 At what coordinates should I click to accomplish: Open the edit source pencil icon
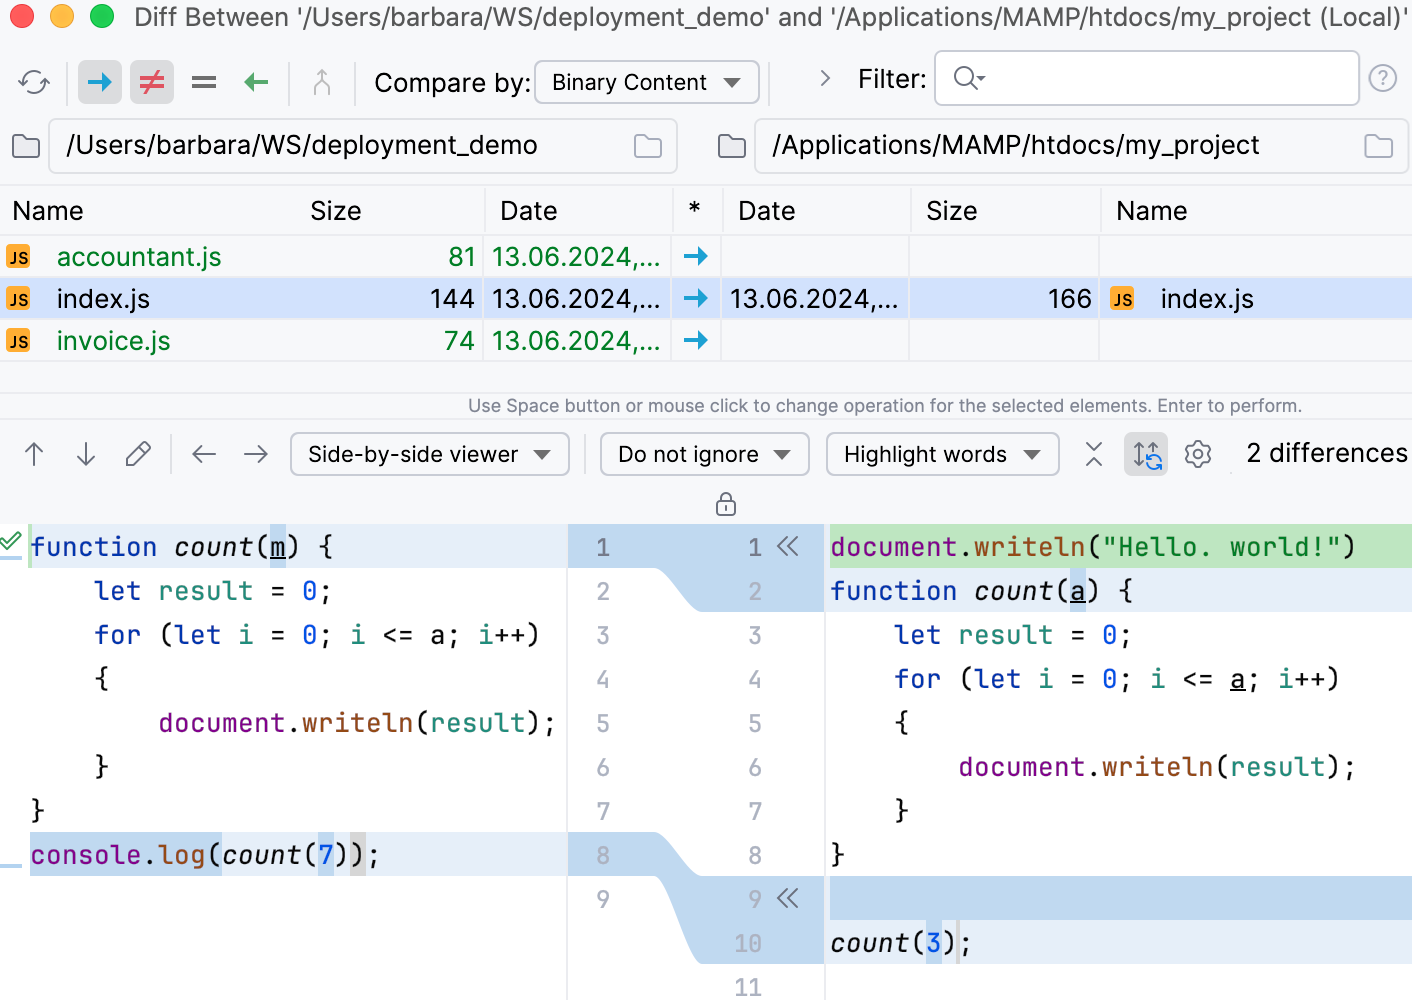(x=138, y=454)
